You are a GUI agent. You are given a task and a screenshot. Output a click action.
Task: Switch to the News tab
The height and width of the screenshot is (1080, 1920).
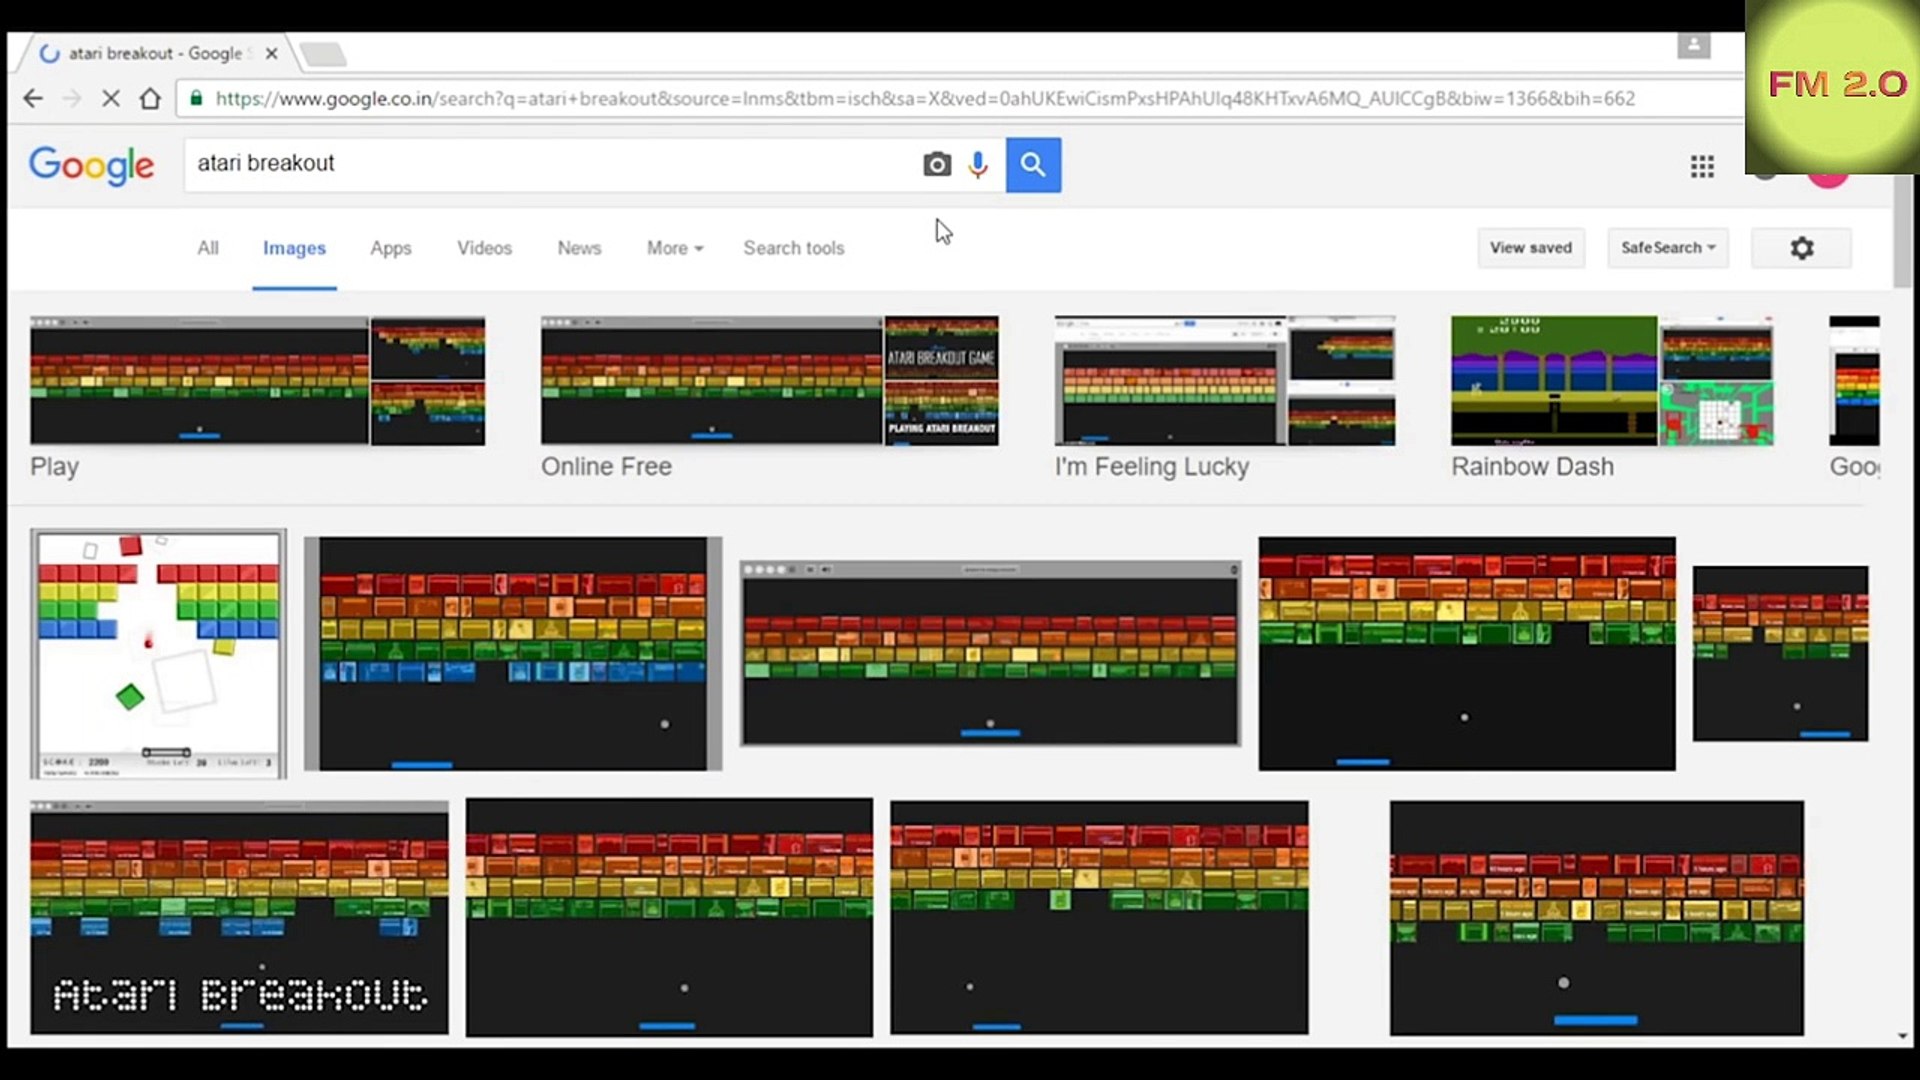[x=579, y=248]
